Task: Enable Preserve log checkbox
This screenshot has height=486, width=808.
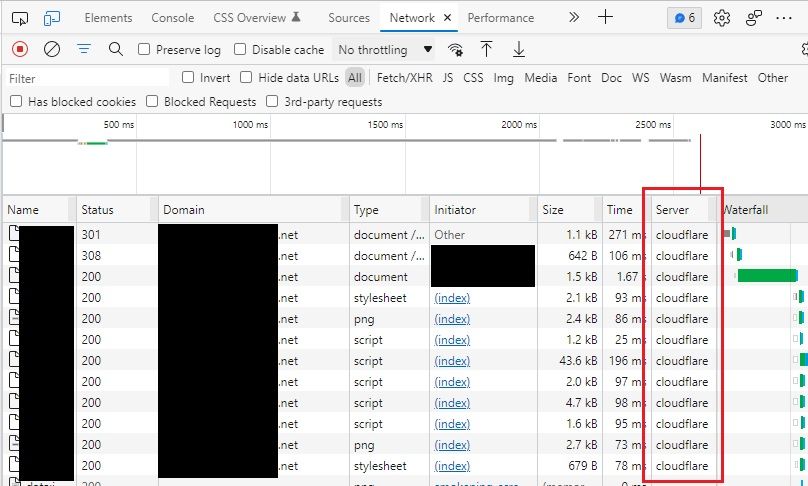Action: [x=144, y=49]
